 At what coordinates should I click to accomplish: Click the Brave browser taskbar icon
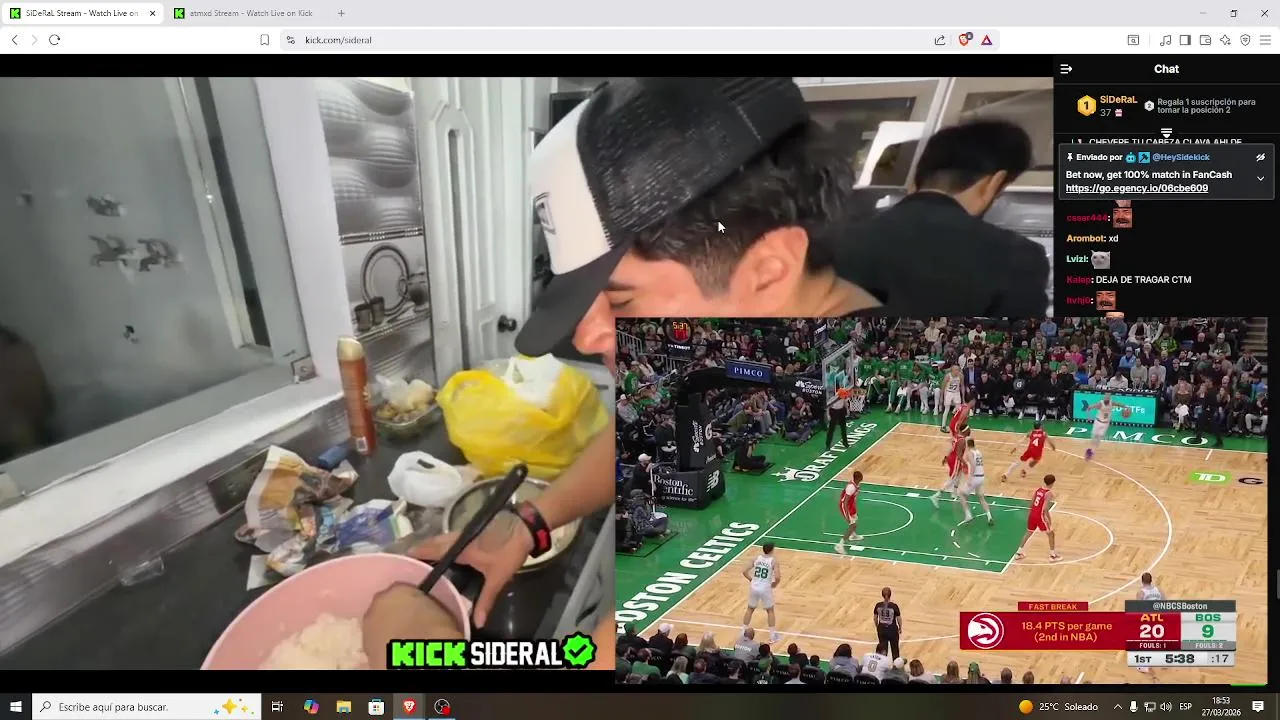pyautogui.click(x=409, y=707)
